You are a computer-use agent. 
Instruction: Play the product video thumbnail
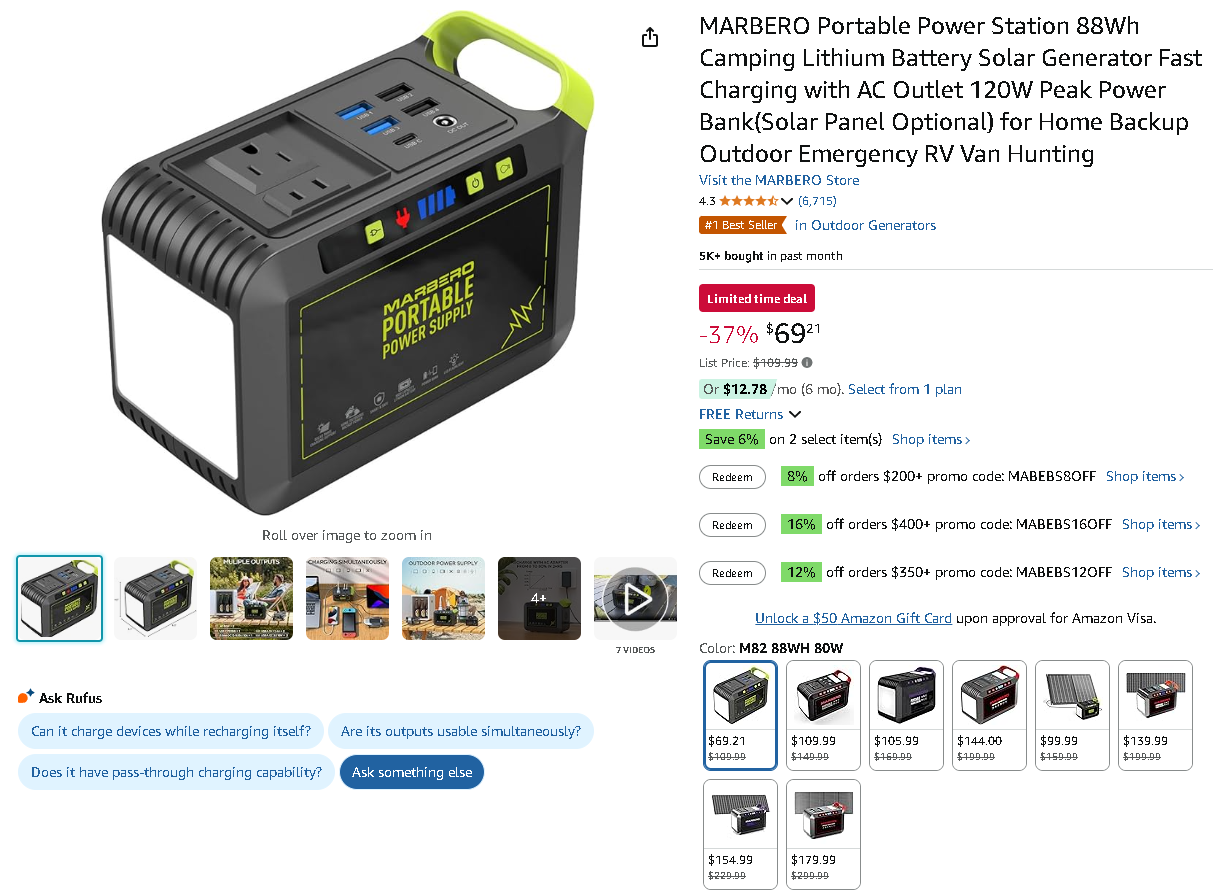(x=635, y=598)
